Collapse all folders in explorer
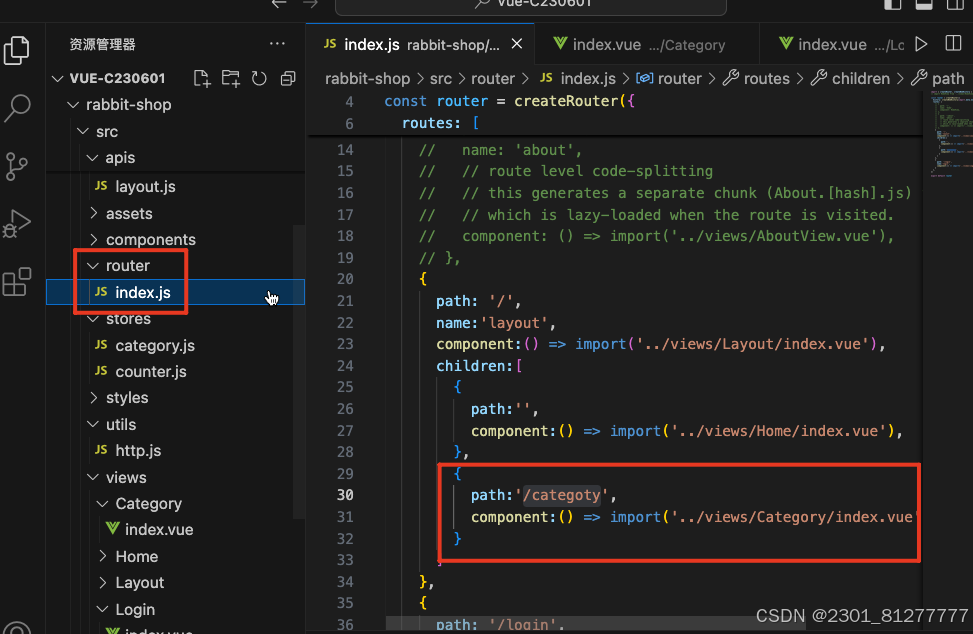Image resolution: width=973 pixels, height=634 pixels. pos(288,78)
